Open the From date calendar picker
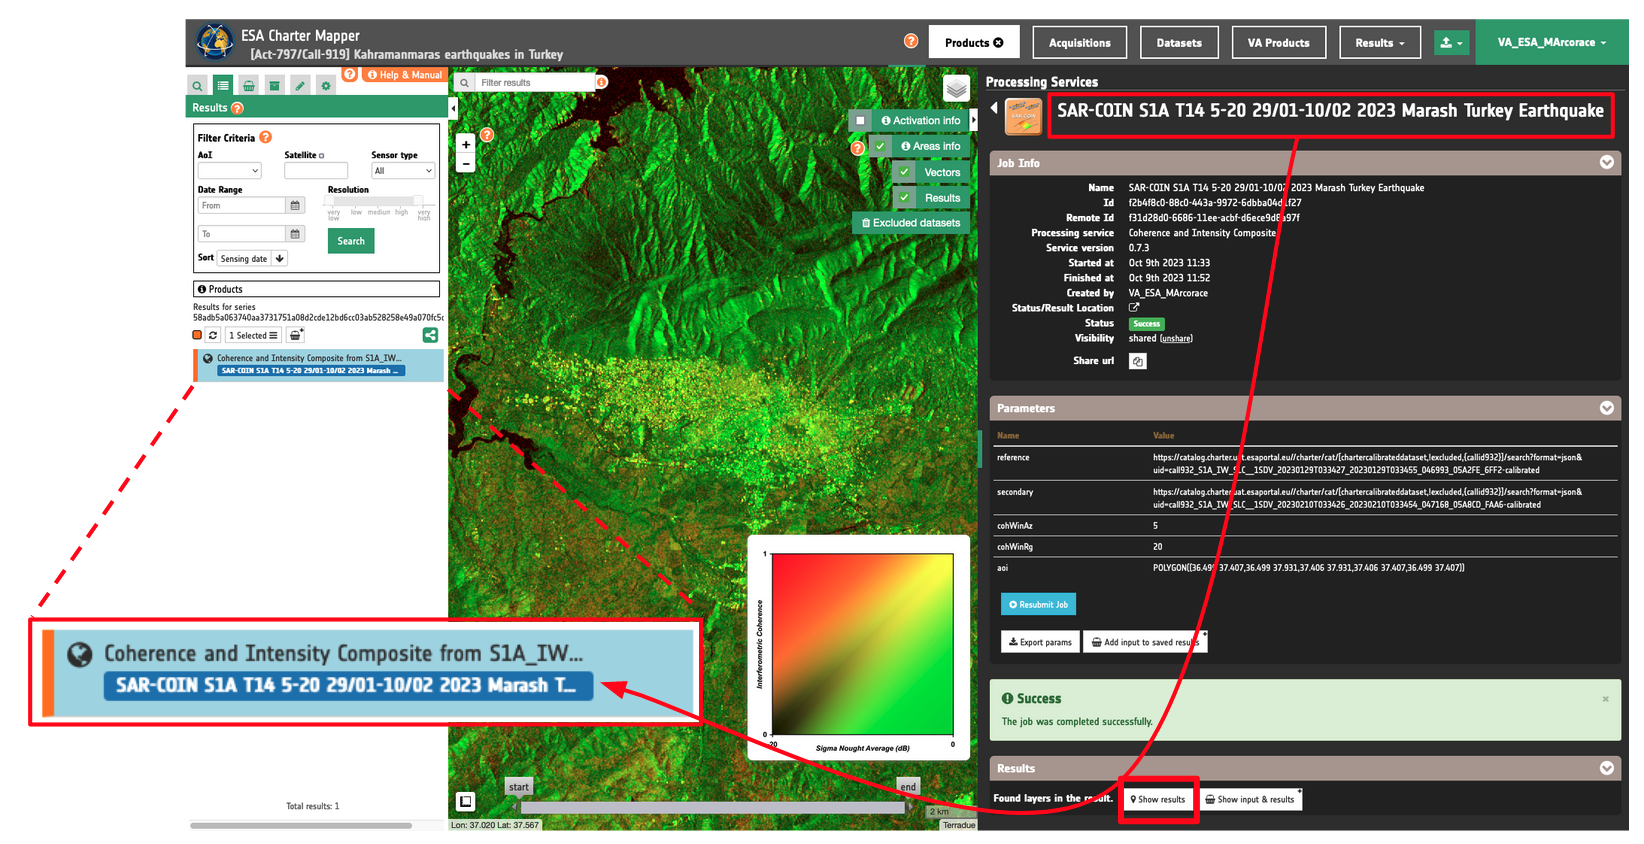This screenshot has height=844, width=1644. tap(295, 205)
